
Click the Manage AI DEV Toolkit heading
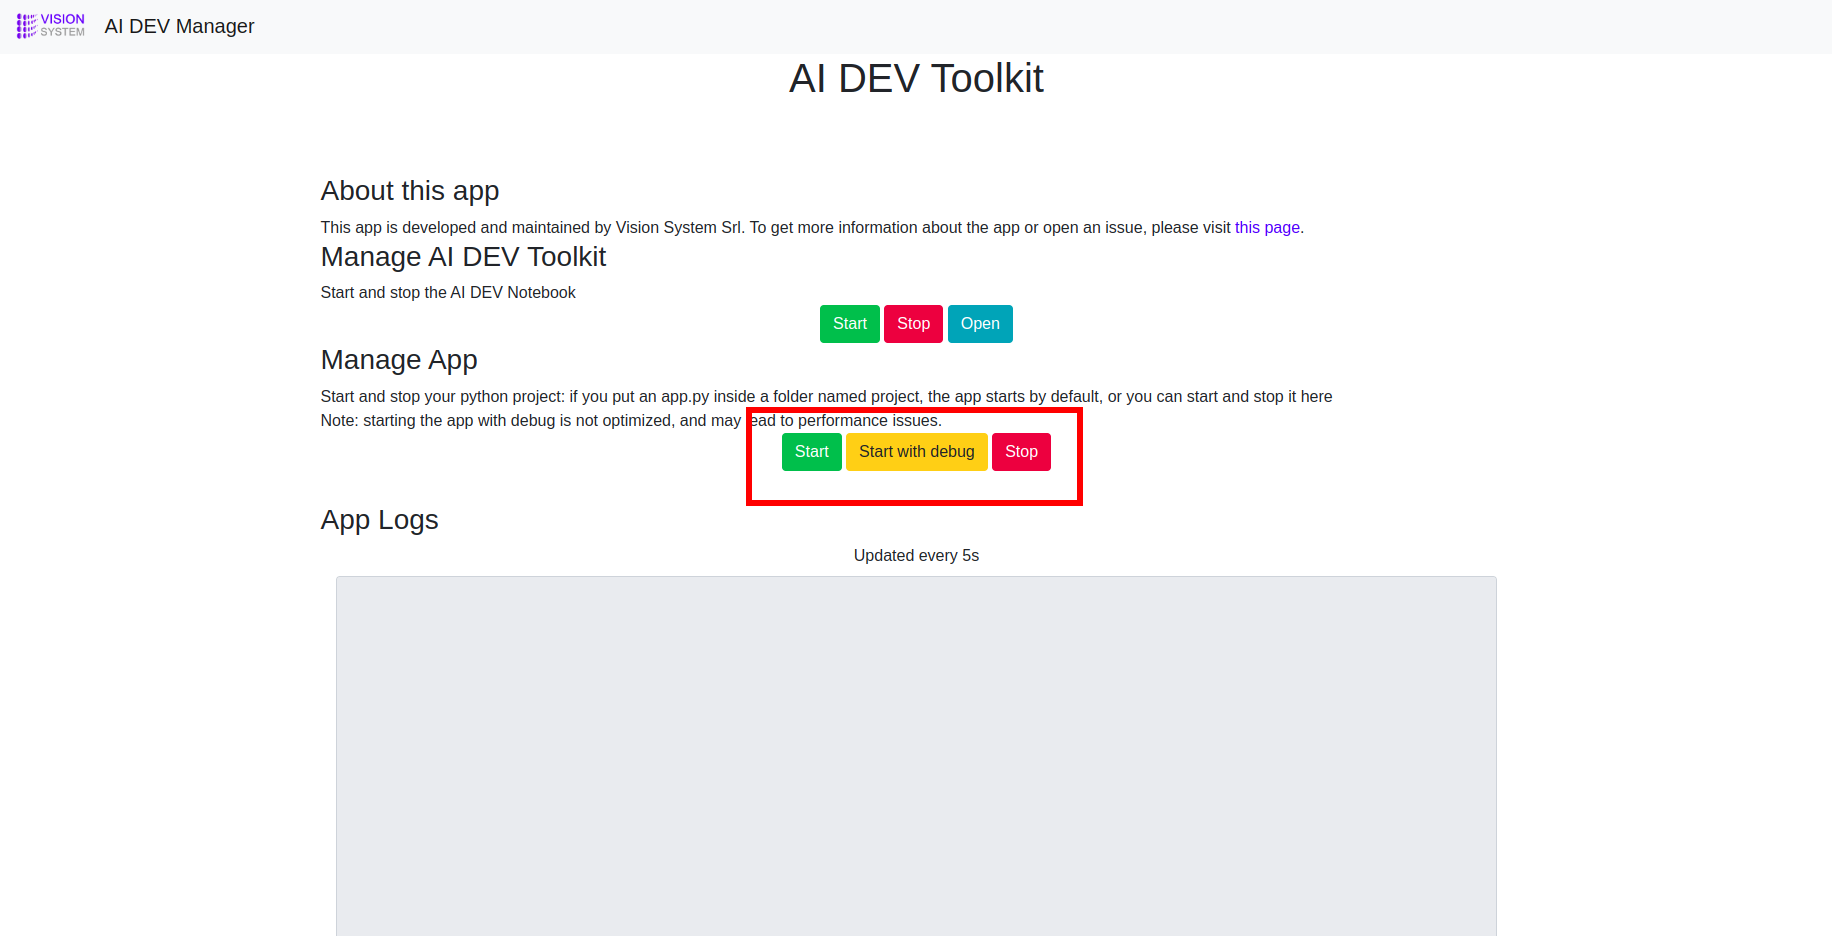point(463,257)
